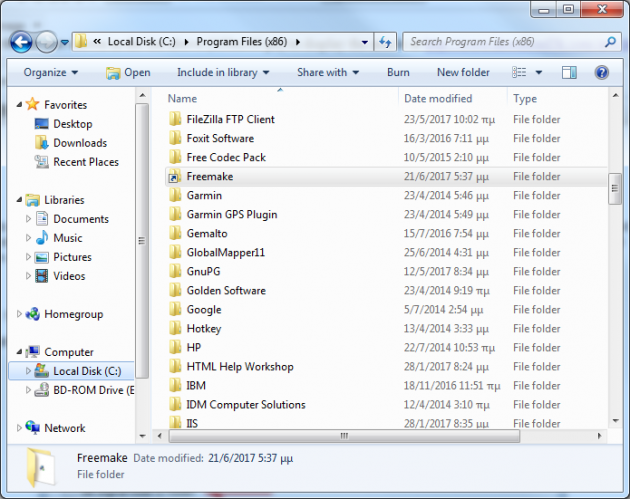Open the Organize menu
This screenshot has height=499, width=630.
(x=51, y=72)
